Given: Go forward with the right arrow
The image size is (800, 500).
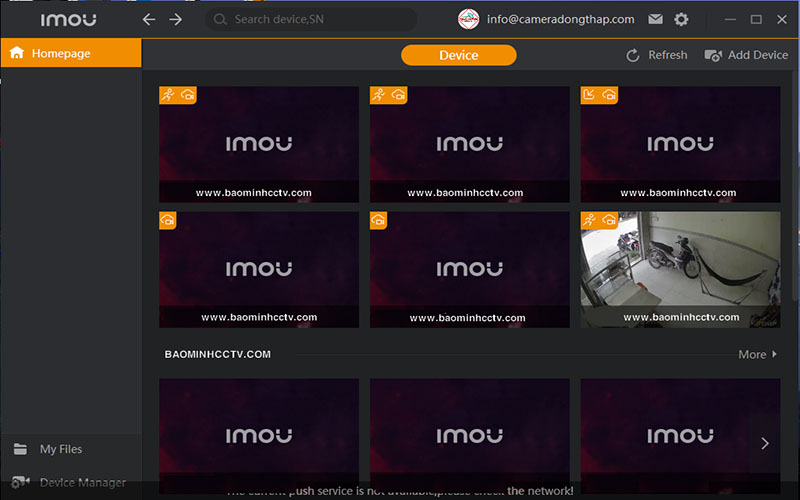Looking at the screenshot, I should (x=176, y=19).
